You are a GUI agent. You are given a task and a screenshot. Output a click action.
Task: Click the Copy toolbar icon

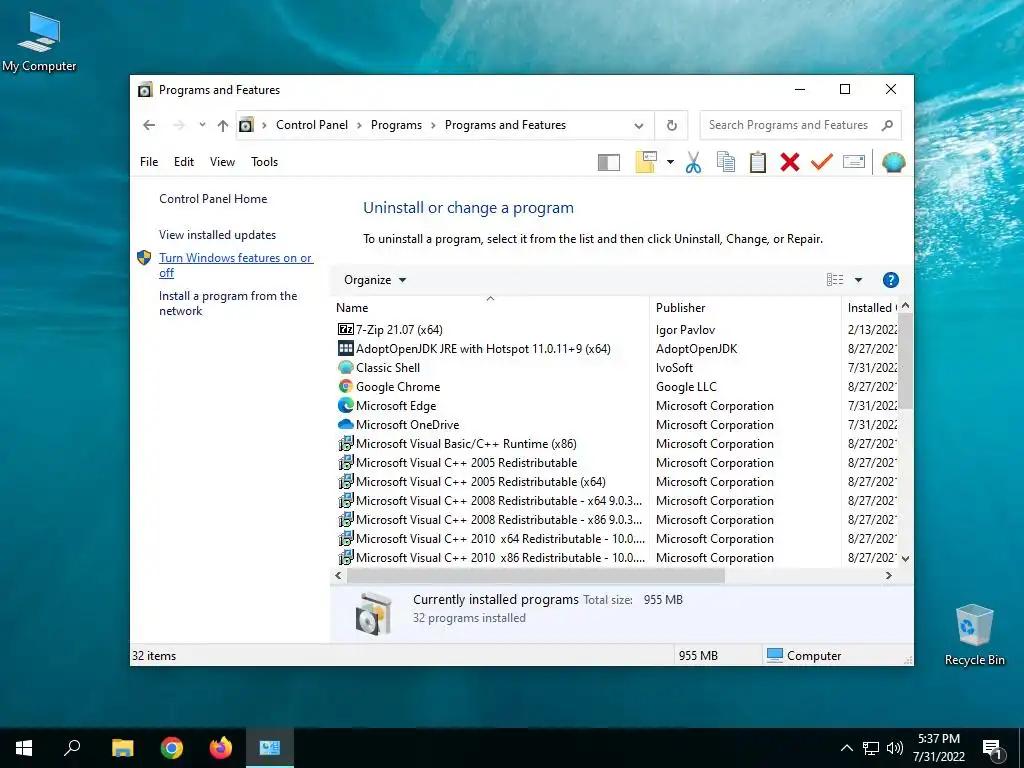pos(726,162)
